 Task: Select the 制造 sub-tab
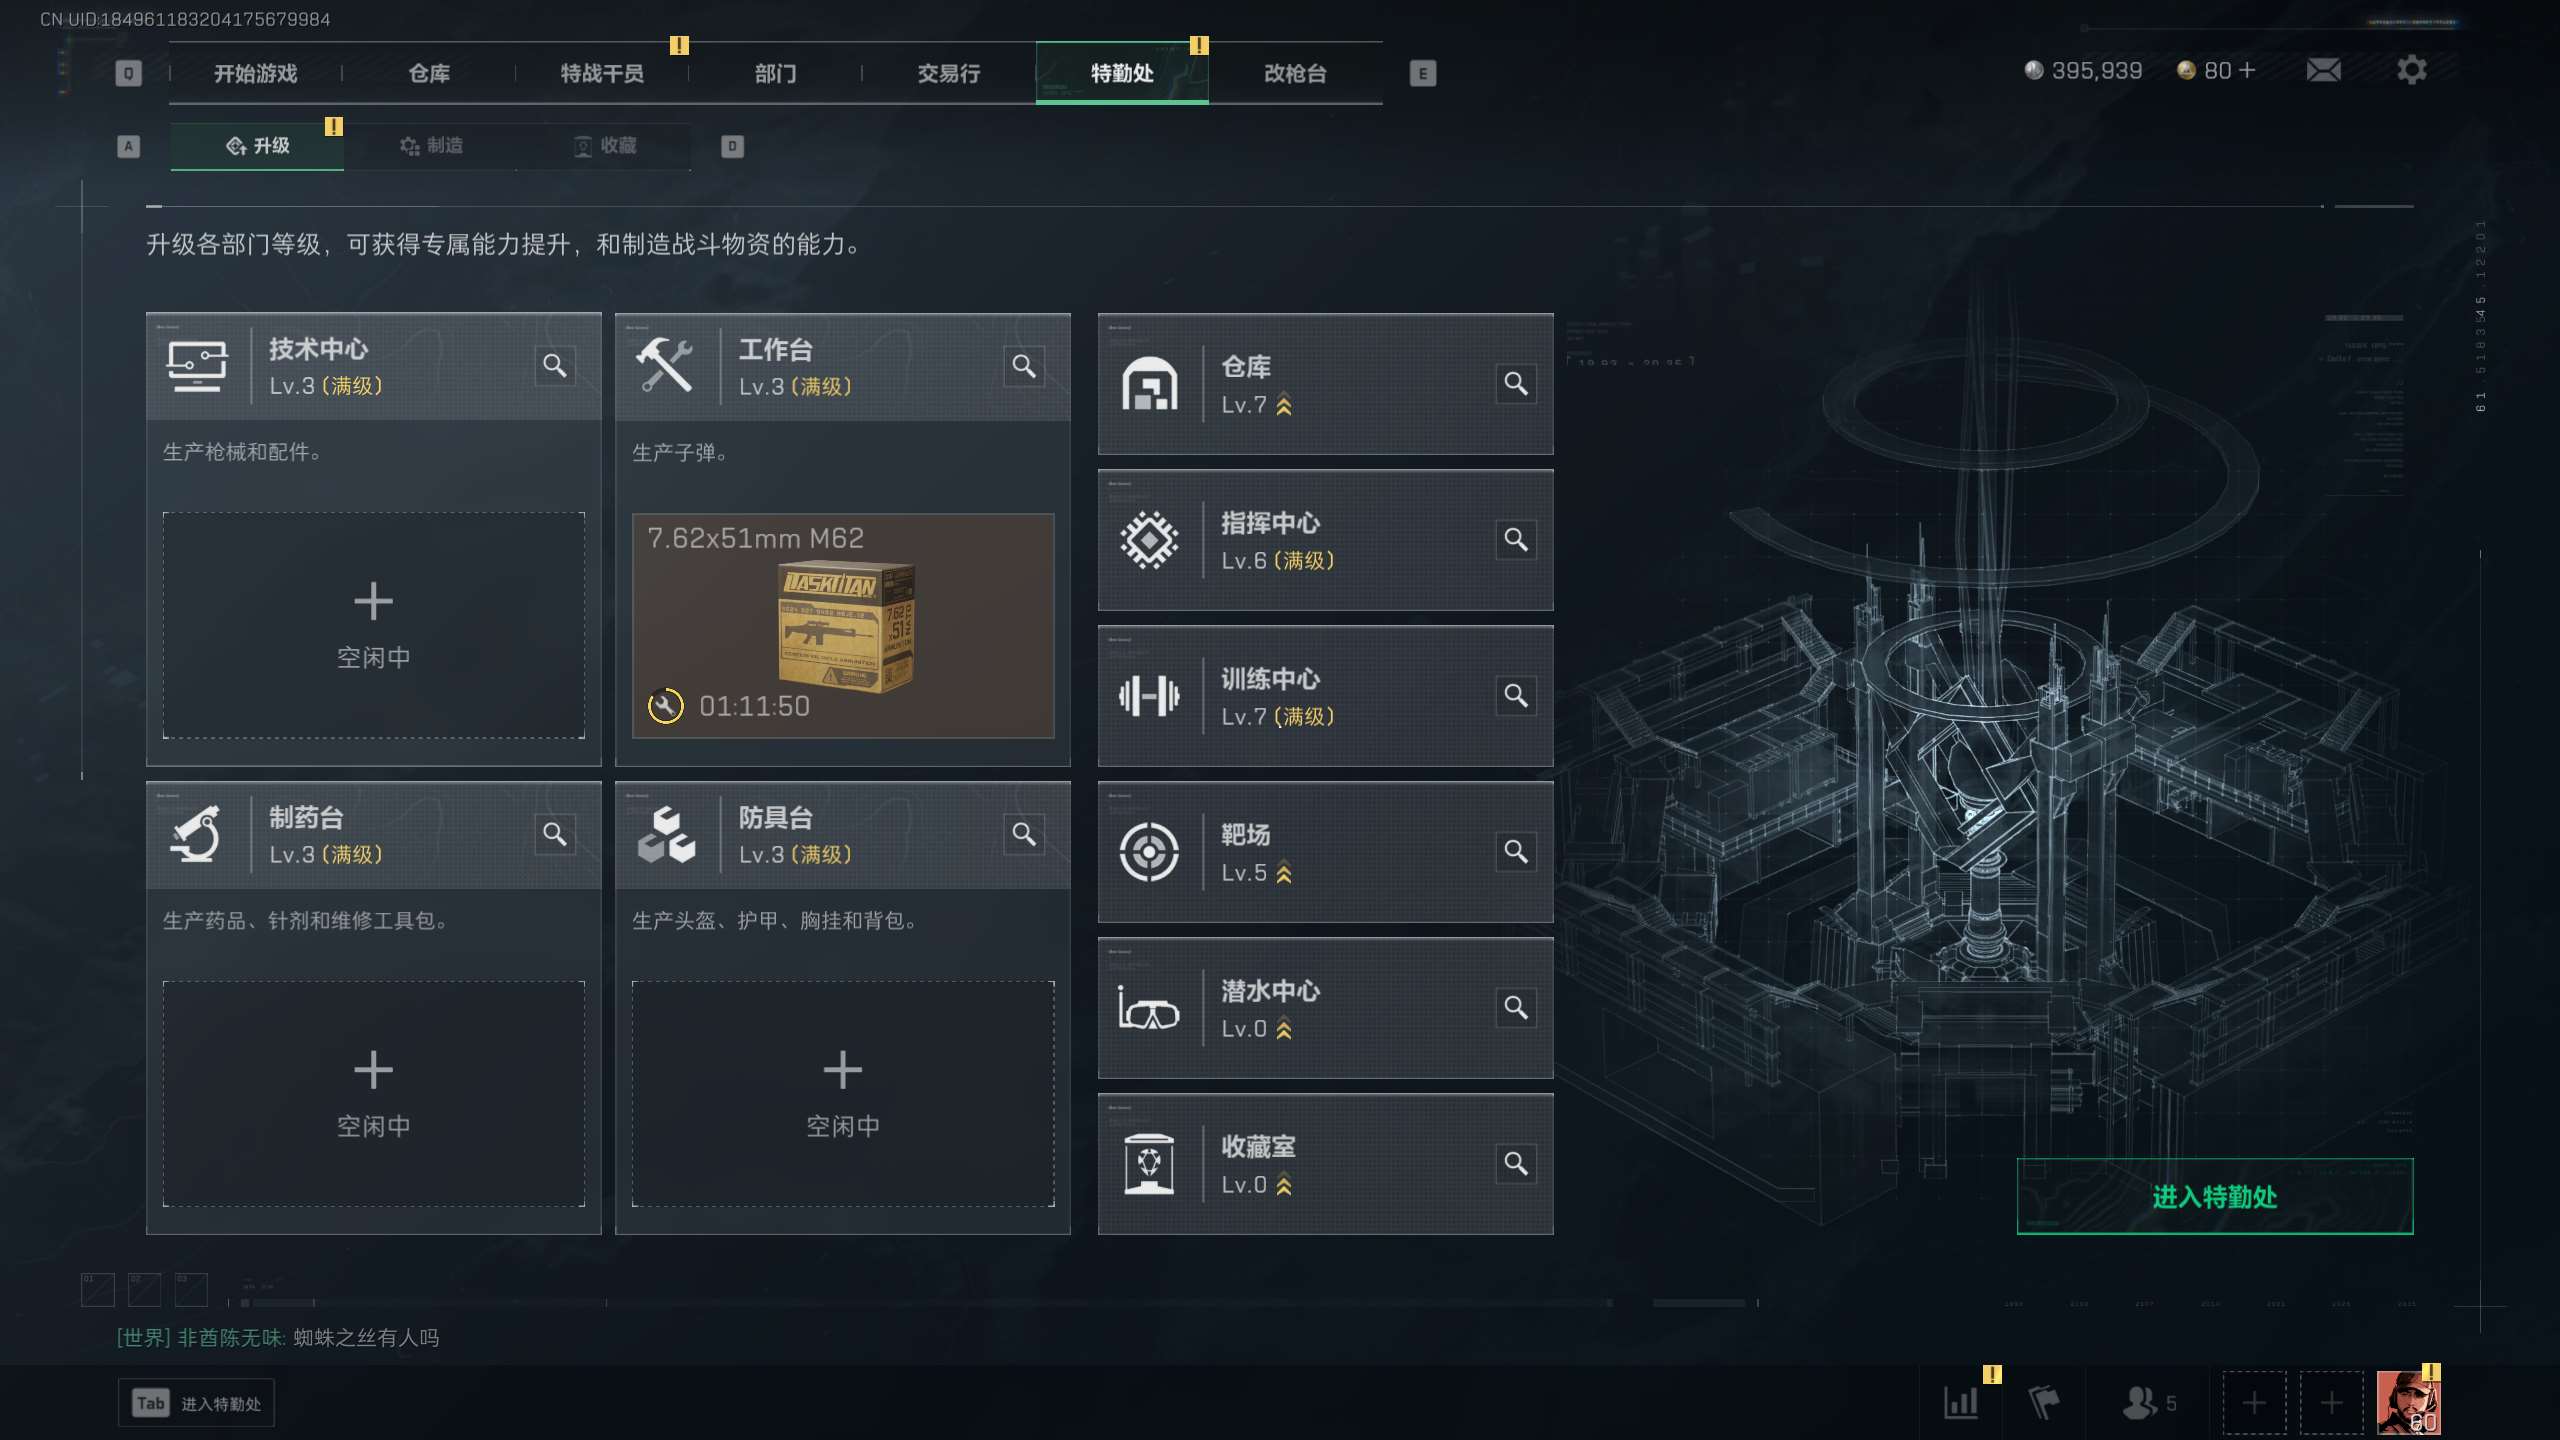click(x=431, y=146)
